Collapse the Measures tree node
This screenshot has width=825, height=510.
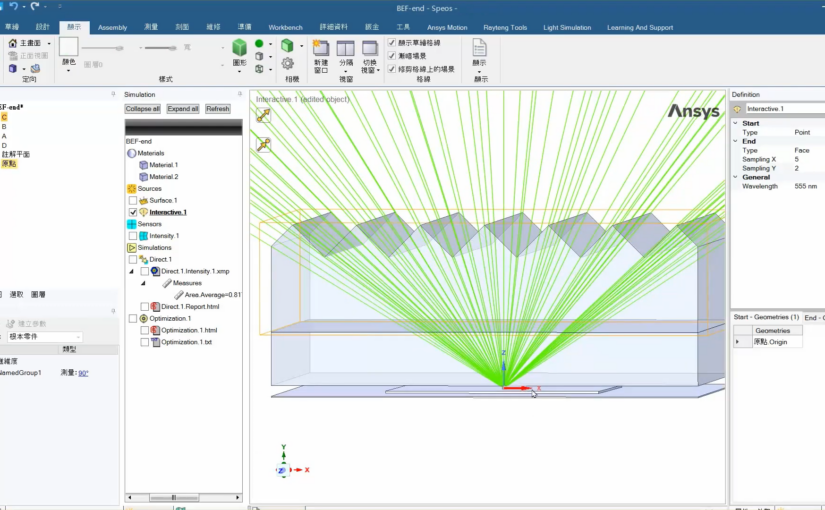pyautogui.click(x=143, y=283)
